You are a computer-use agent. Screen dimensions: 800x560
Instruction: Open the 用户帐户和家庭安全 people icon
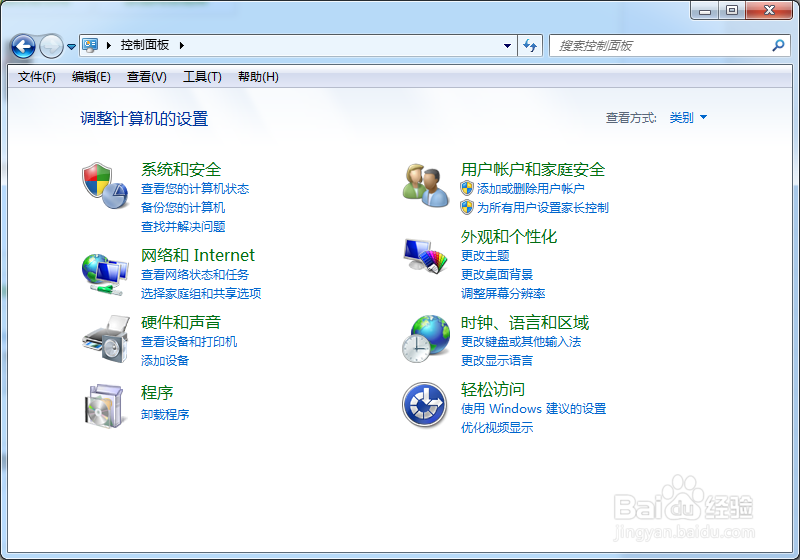426,186
